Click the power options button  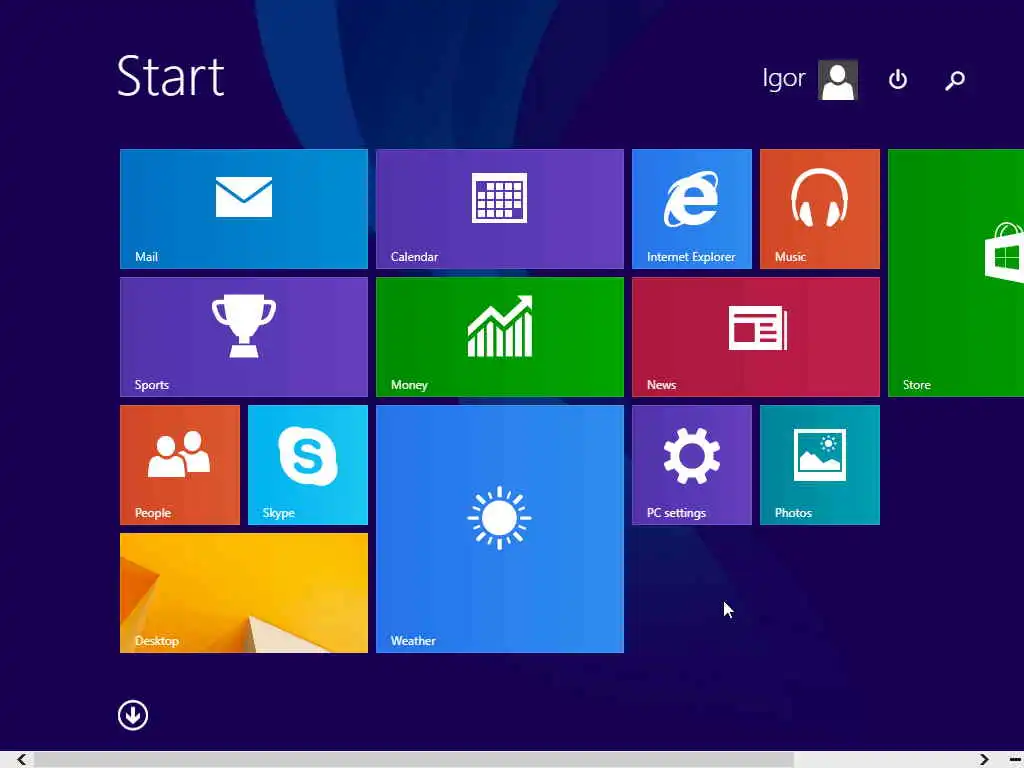click(898, 80)
